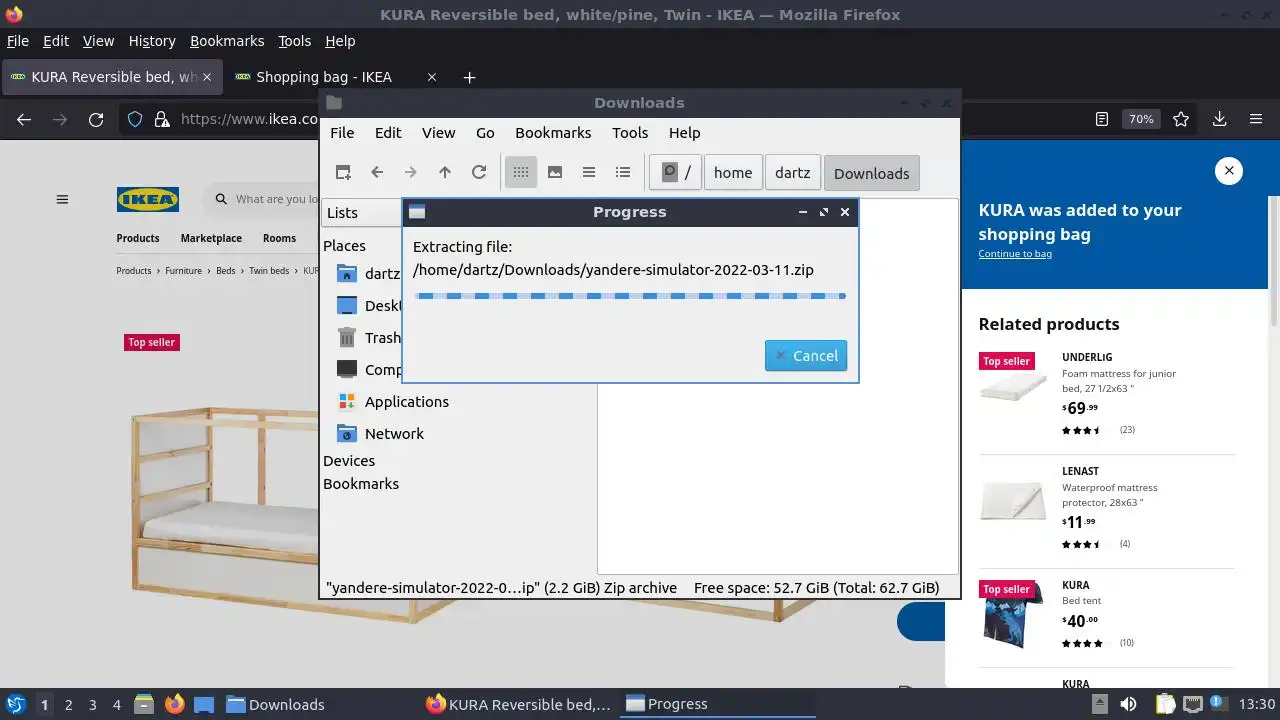Jump to 'dartz' path segment

(793, 172)
